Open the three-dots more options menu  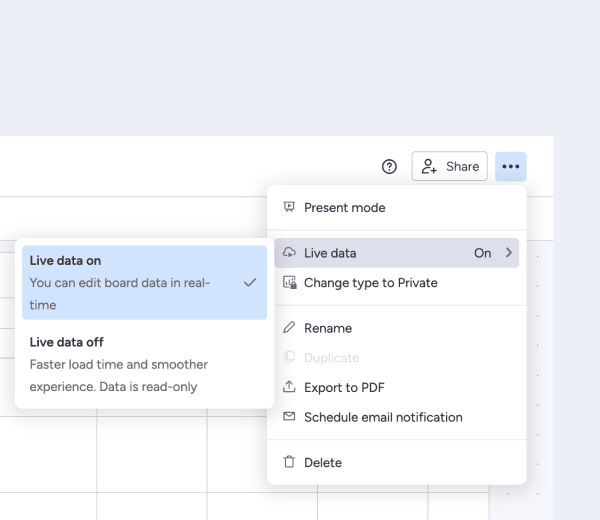coord(511,167)
